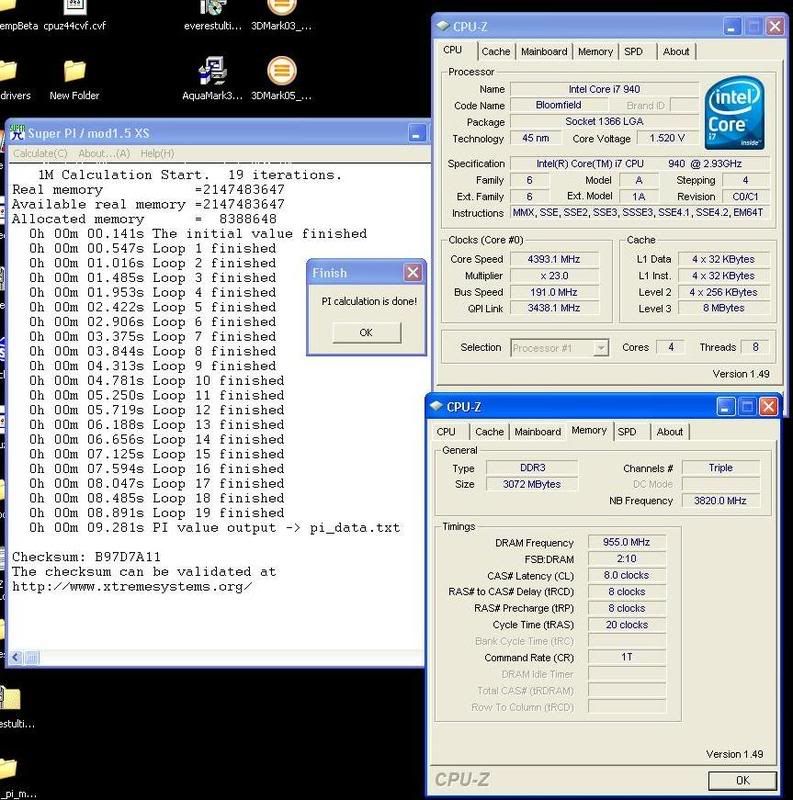Close the Finish dialog with X
Image resolution: width=793 pixels, height=800 pixels.
coord(413,272)
